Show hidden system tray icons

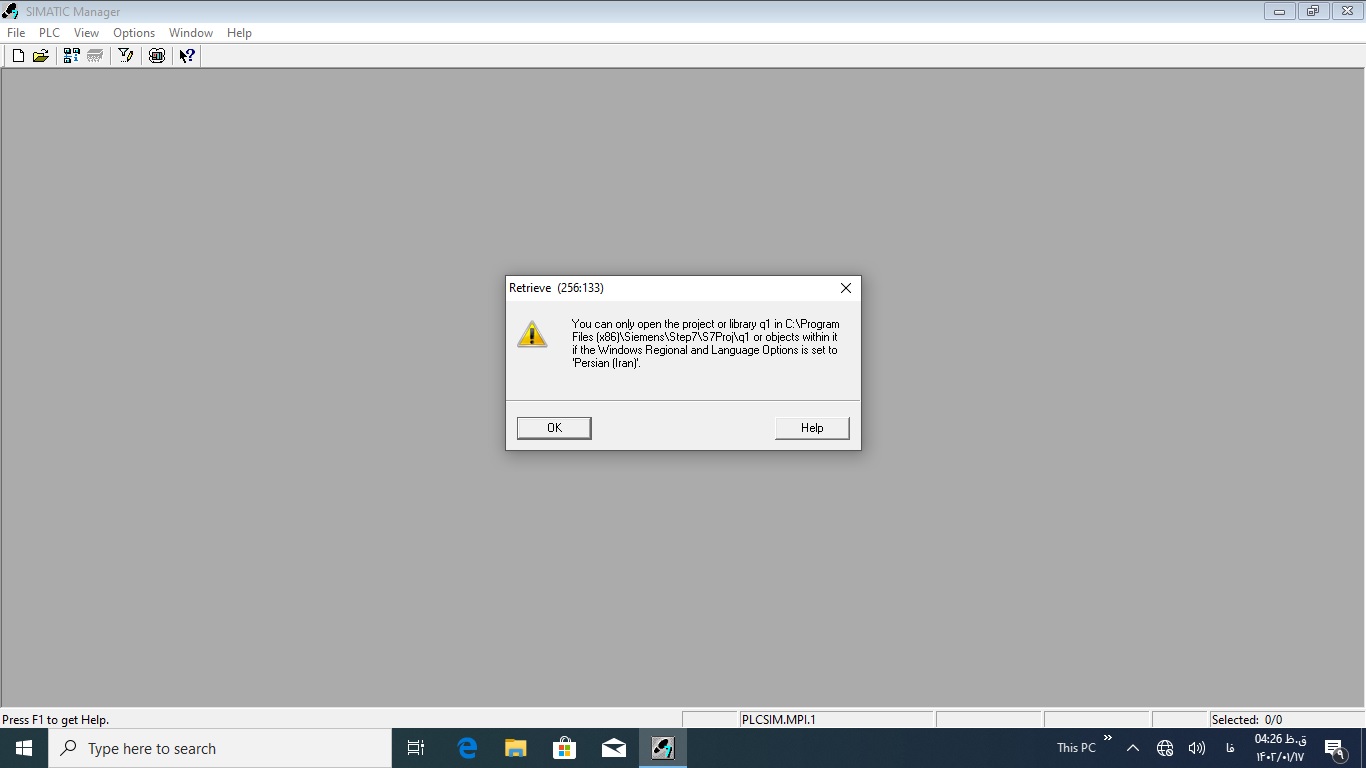tap(1133, 748)
